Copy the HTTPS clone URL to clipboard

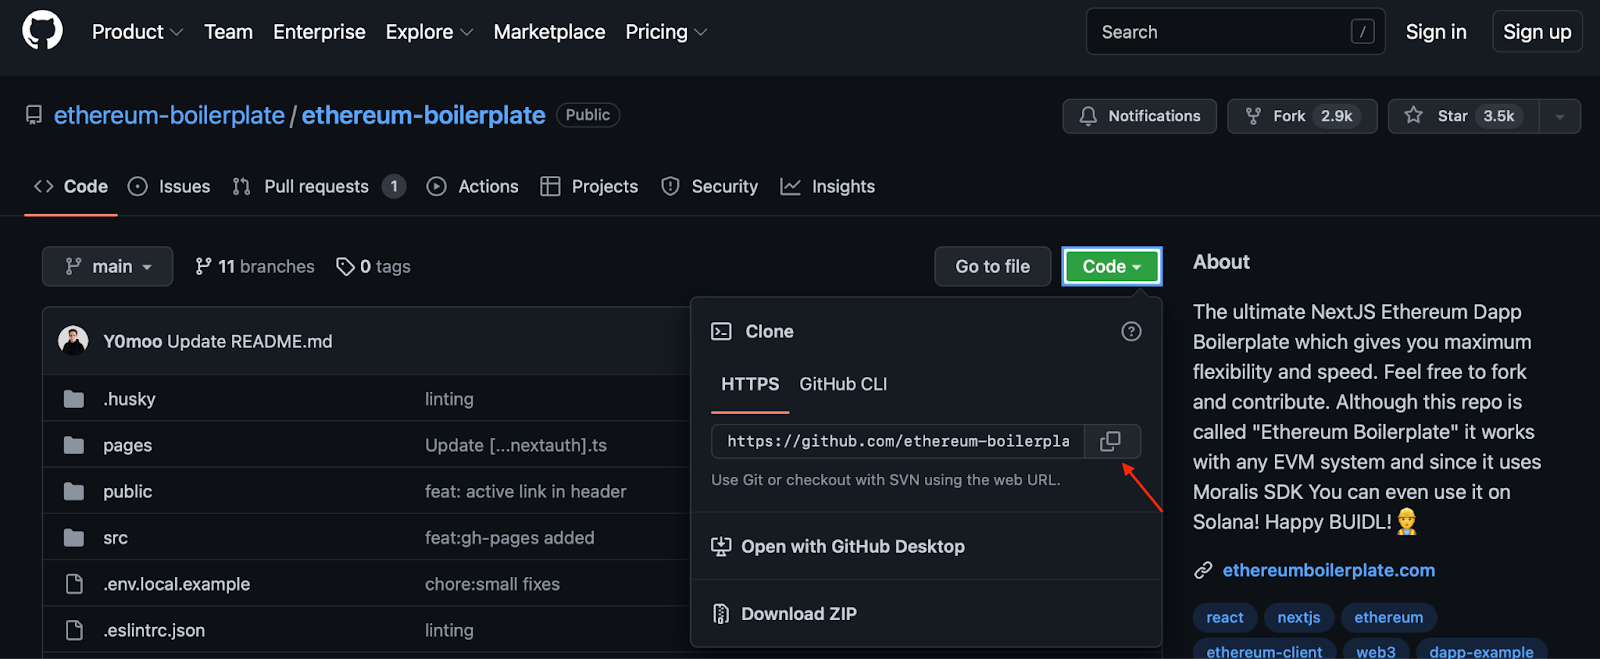tap(1111, 441)
